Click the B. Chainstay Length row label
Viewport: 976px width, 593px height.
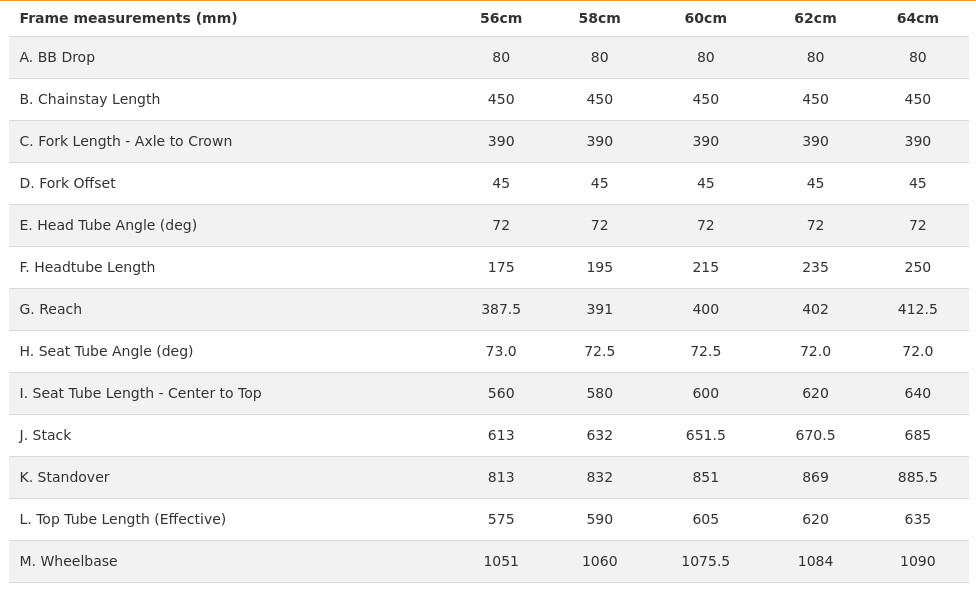[x=89, y=99]
